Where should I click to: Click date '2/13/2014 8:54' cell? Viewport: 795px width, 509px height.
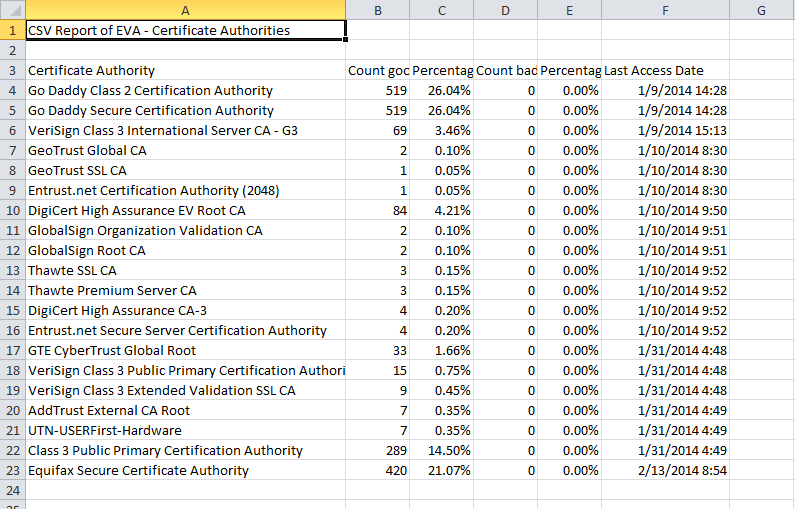click(x=665, y=470)
